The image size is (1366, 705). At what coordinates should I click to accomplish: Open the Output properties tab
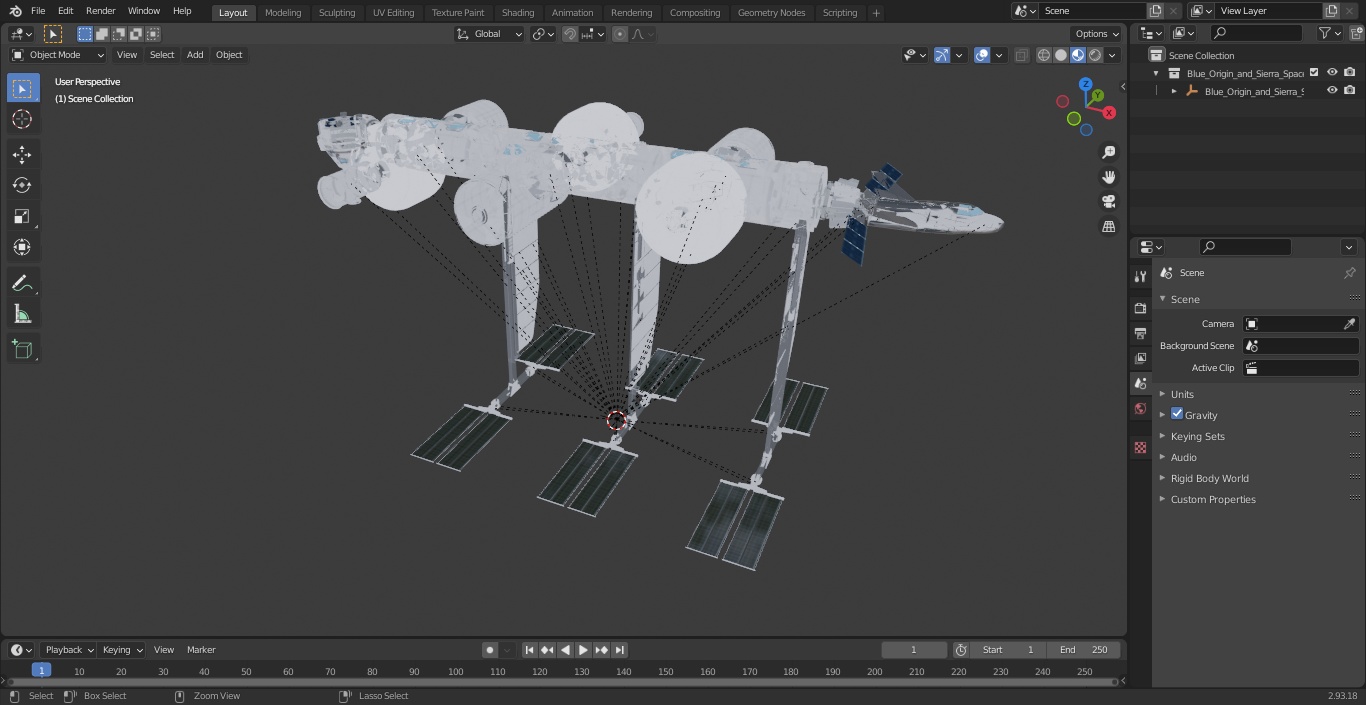click(x=1140, y=333)
